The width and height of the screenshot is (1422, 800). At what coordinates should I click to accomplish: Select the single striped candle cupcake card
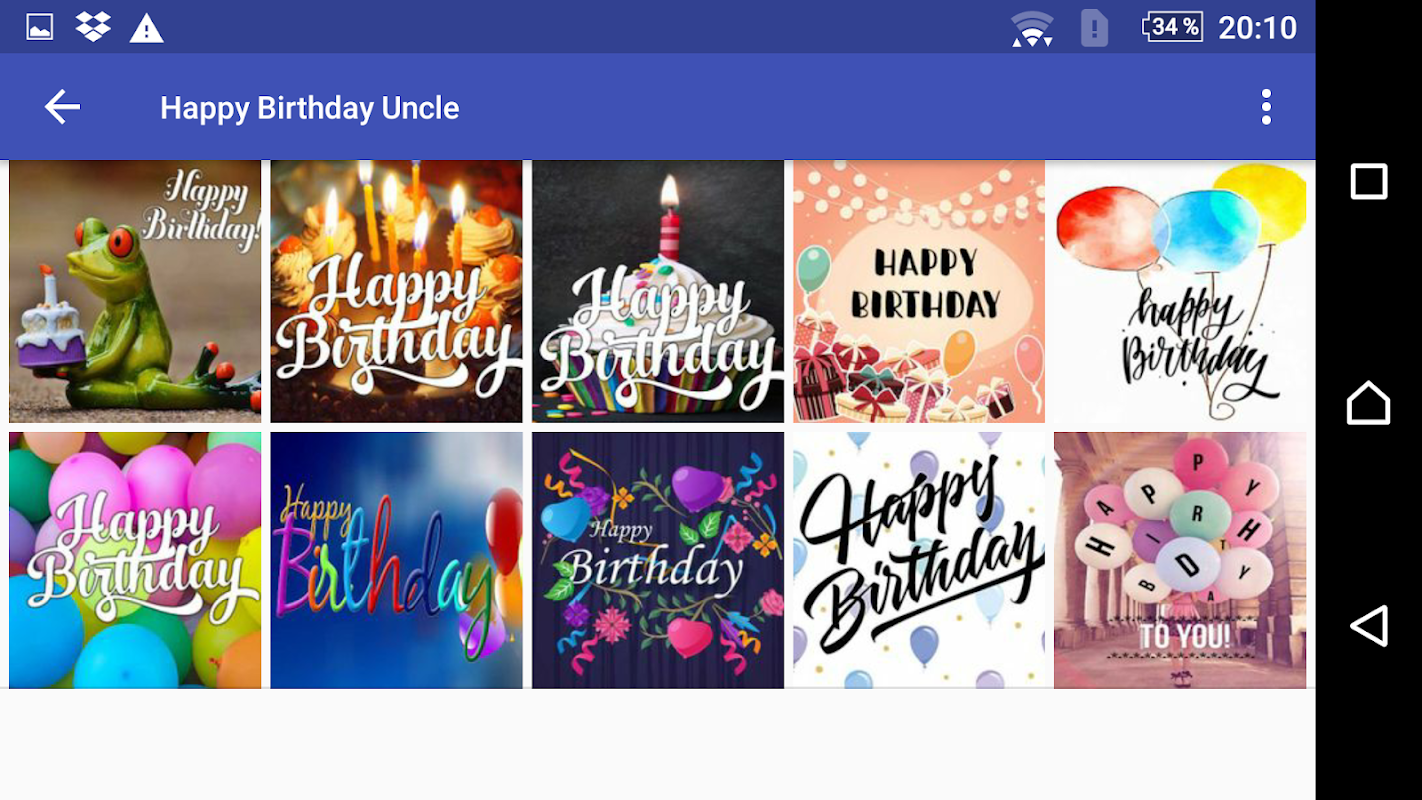coord(658,291)
